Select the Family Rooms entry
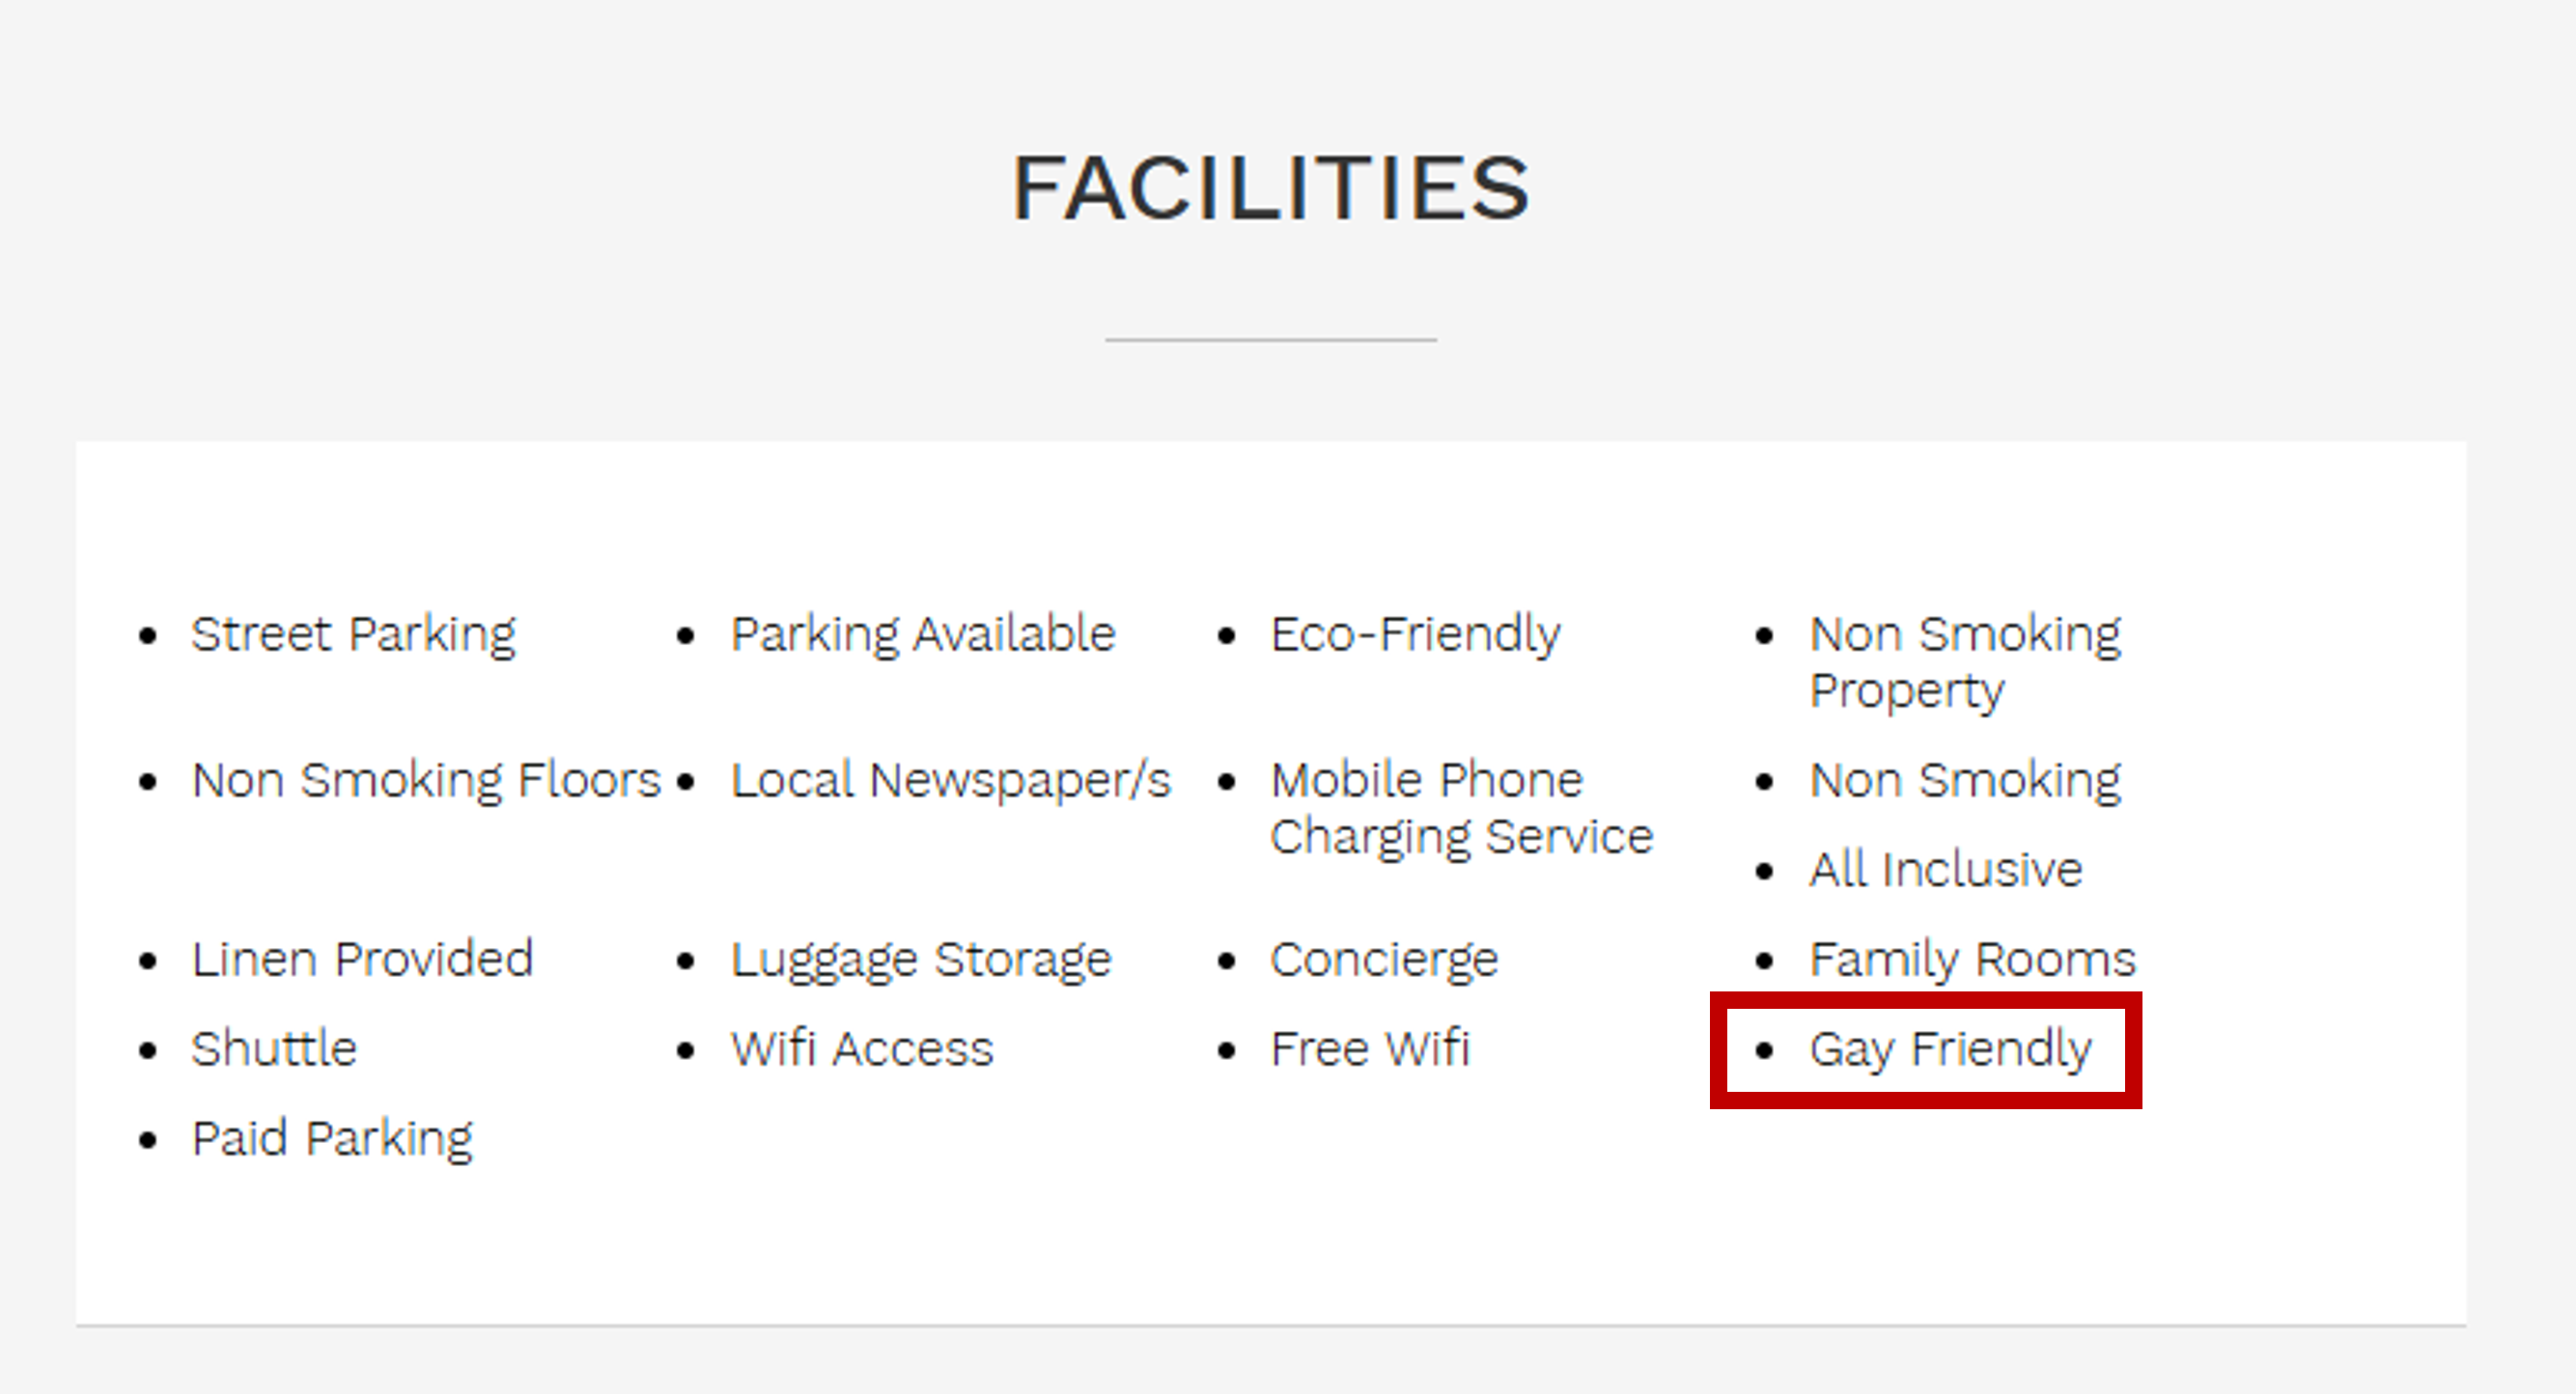The width and height of the screenshot is (2576, 1394). pos(1972,959)
